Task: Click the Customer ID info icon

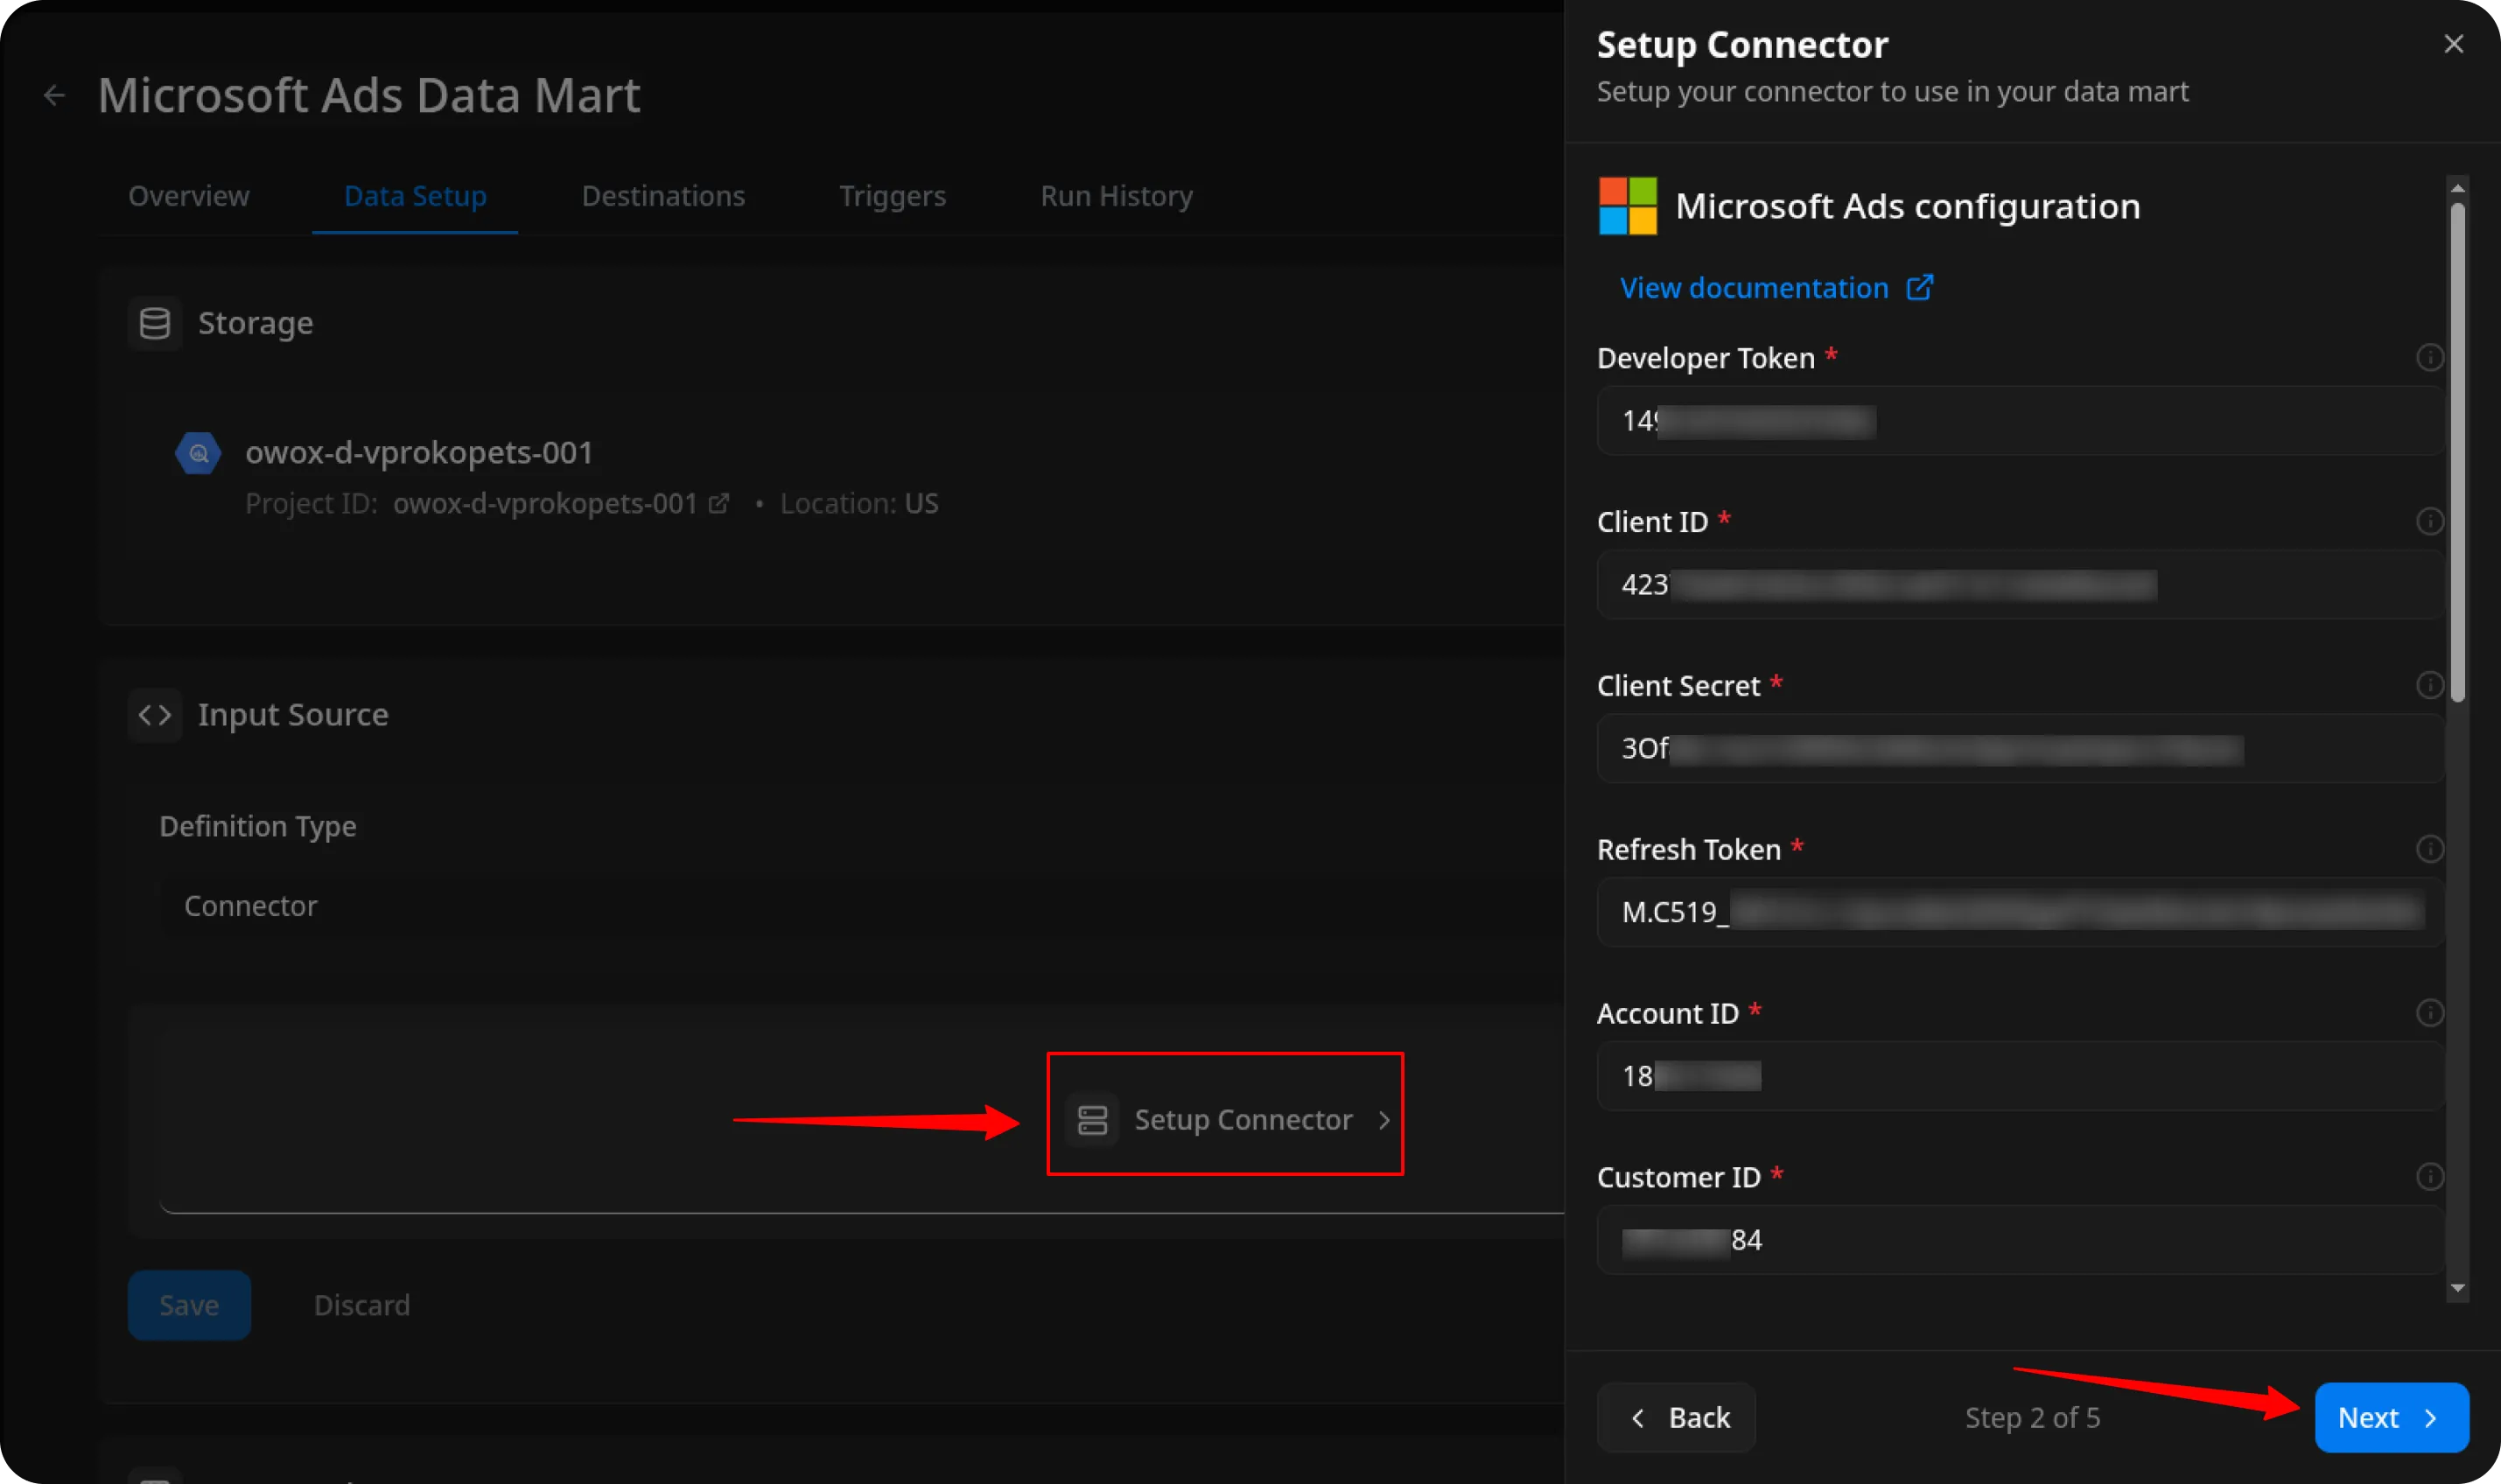Action: click(2428, 1177)
